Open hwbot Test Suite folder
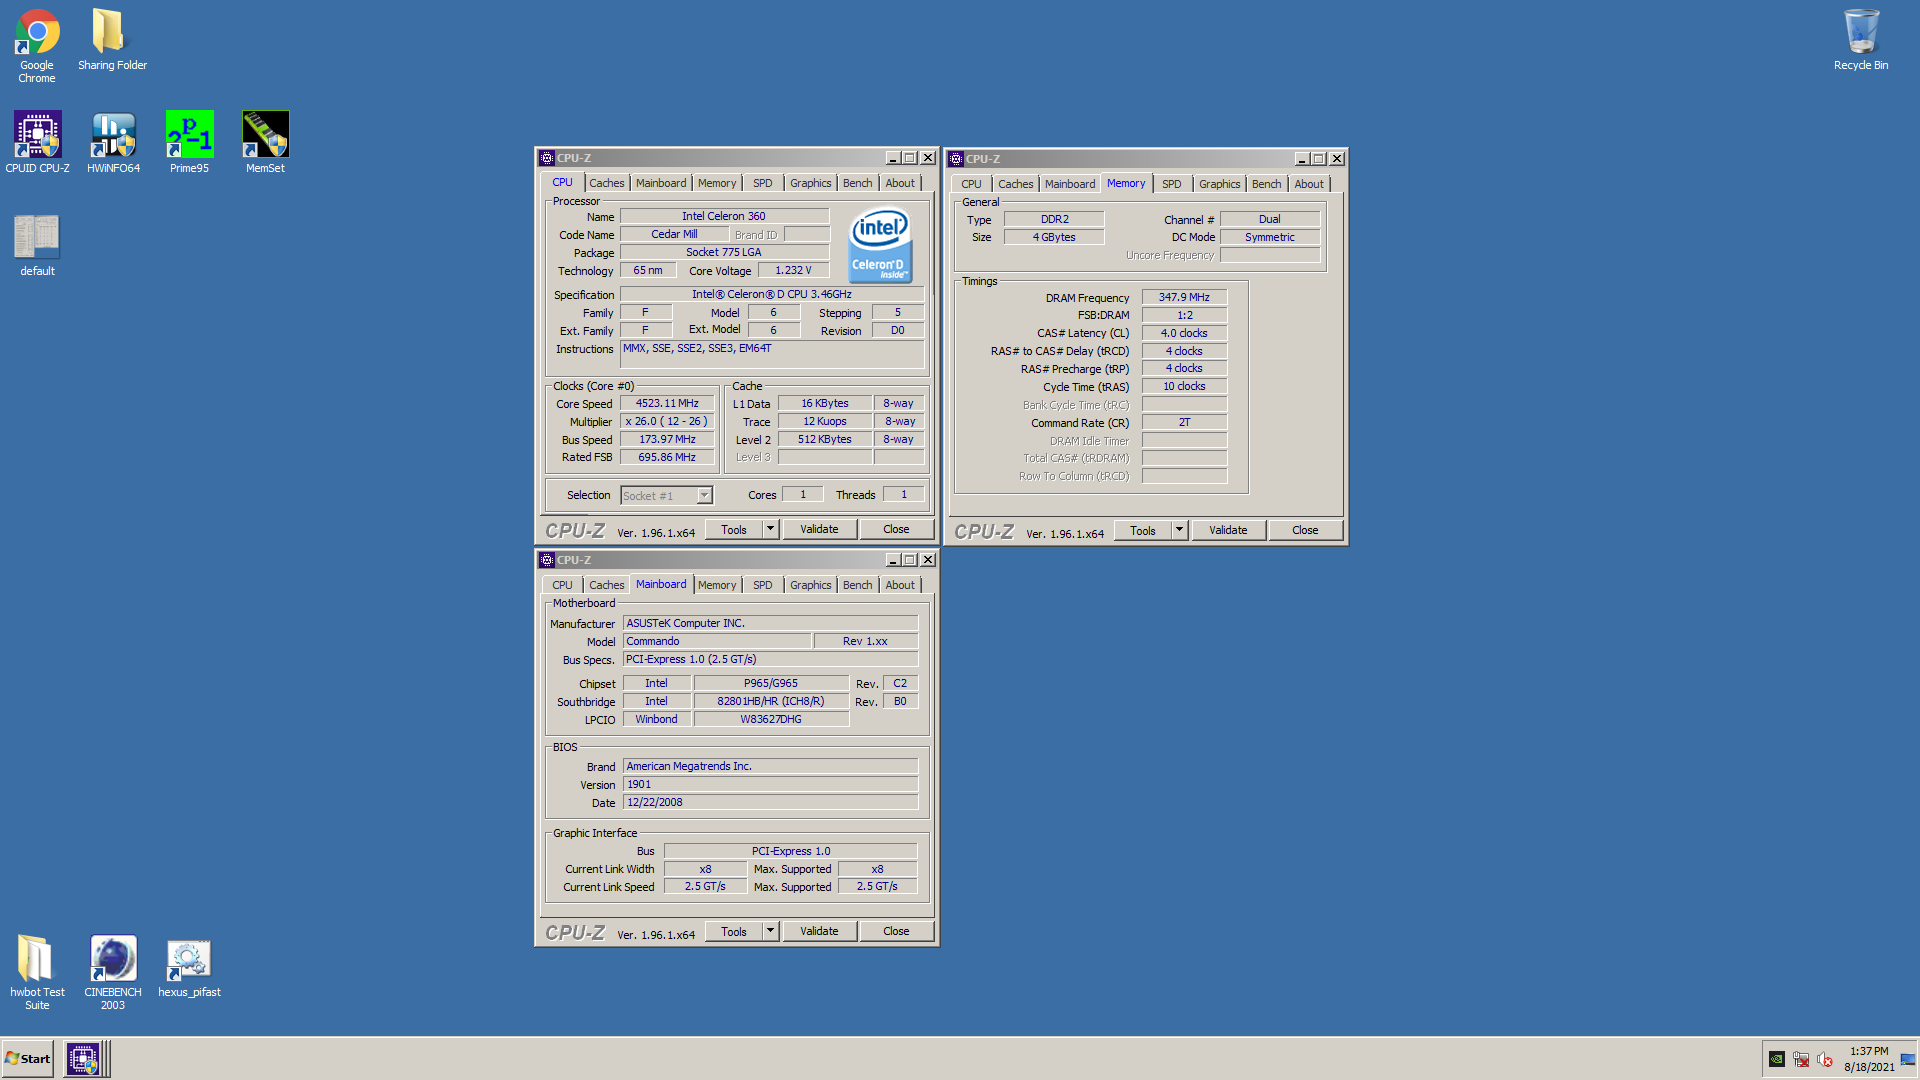This screenshot has height=1080, width=1920. click(37, 972)
